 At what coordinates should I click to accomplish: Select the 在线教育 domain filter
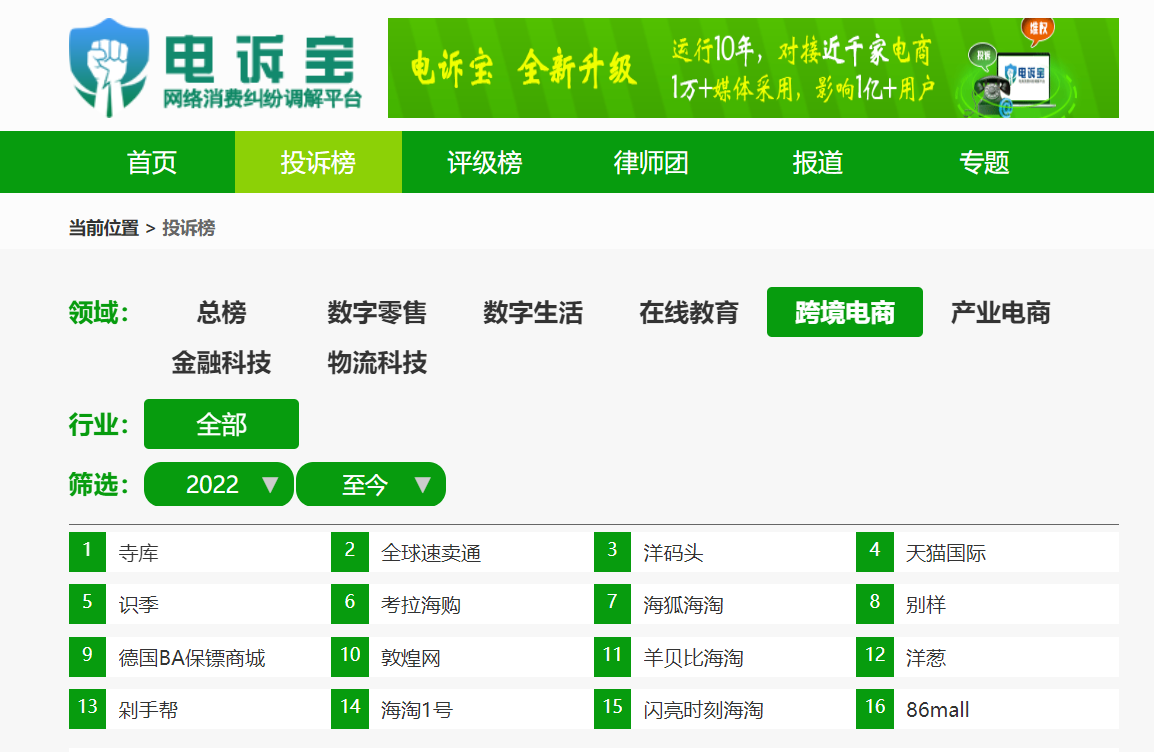pyautogui.click(x=689, y=312)
